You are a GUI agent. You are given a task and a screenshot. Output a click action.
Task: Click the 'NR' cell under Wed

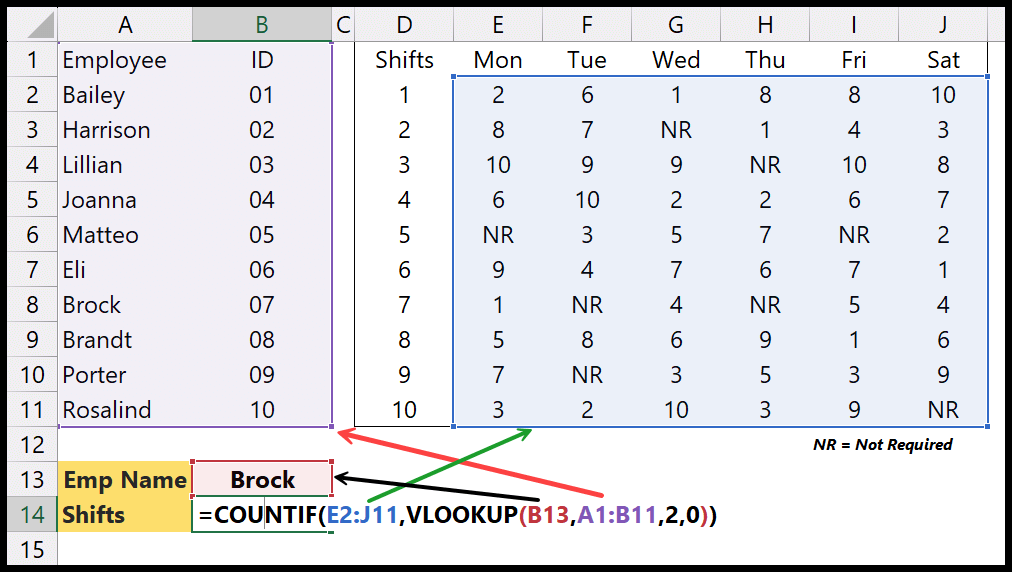[676, 130]
